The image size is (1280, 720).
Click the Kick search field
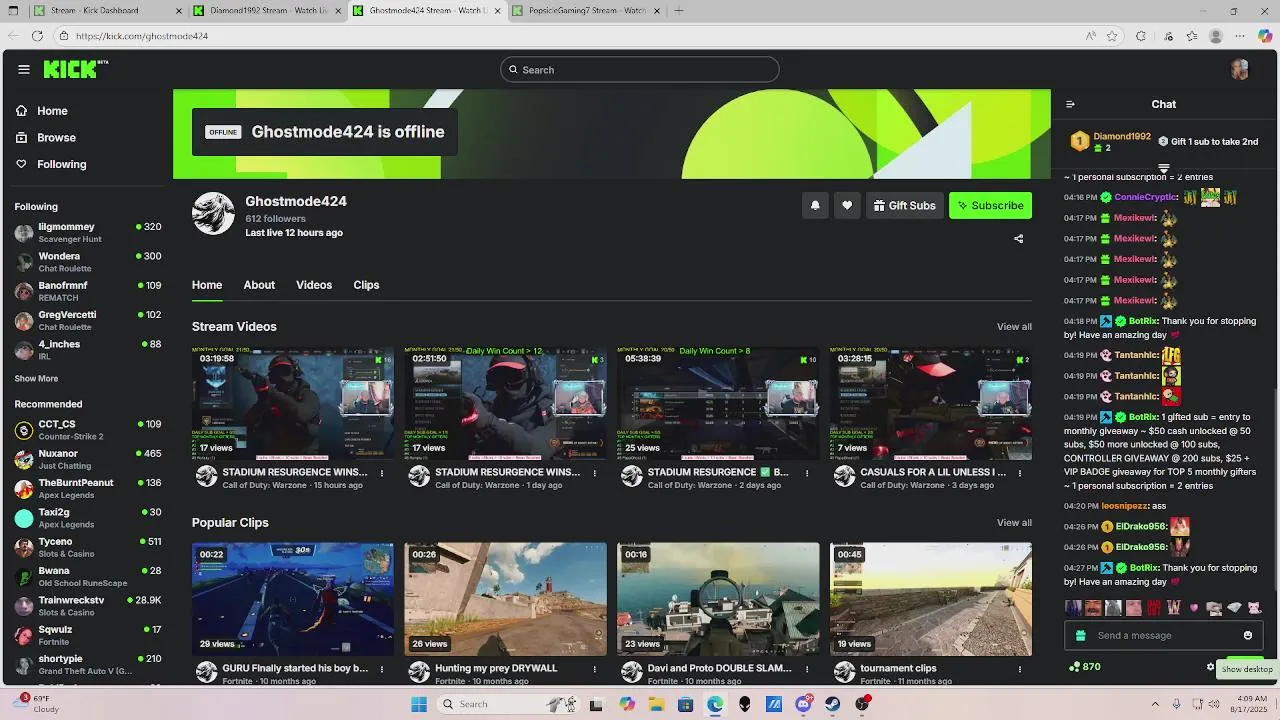pos(640,69)
